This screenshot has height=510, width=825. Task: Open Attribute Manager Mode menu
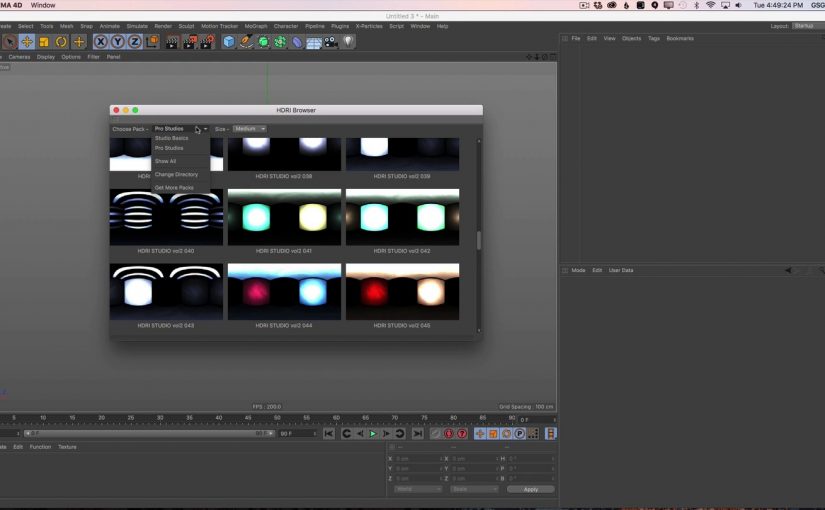point(578,271)
